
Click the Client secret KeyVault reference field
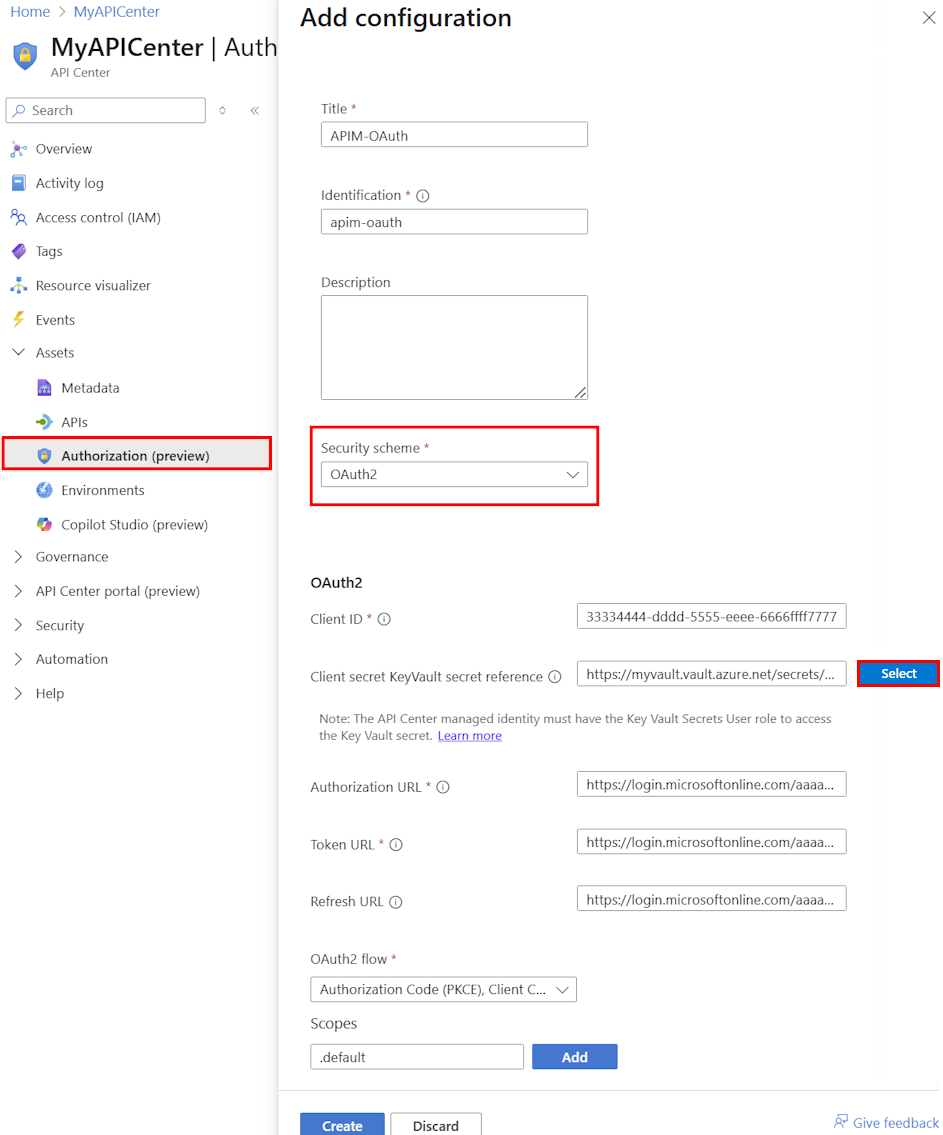pyautogui.click(x=711, y=674)
